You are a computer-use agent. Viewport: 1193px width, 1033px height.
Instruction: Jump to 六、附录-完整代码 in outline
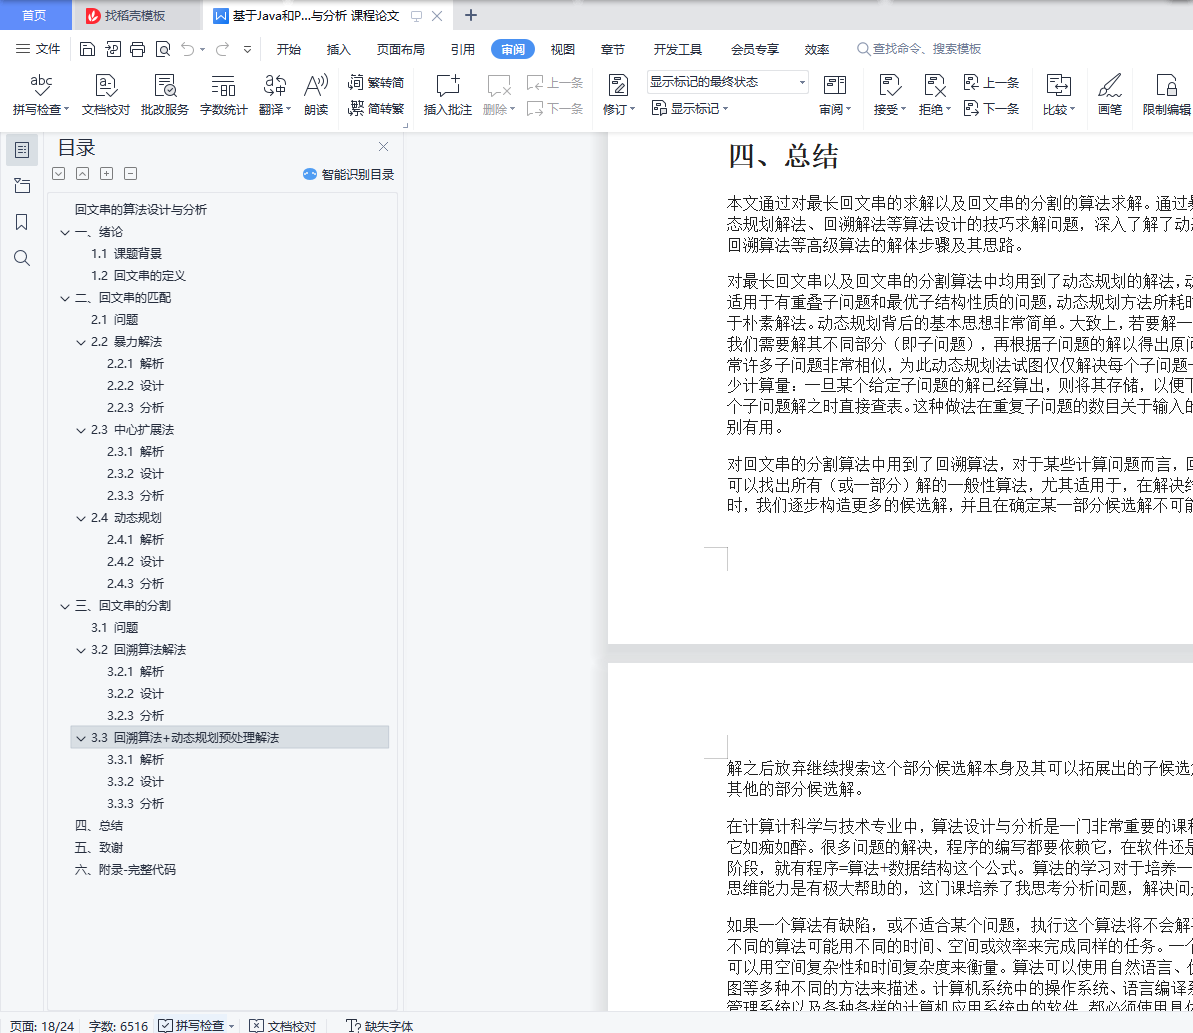[125, 869]
